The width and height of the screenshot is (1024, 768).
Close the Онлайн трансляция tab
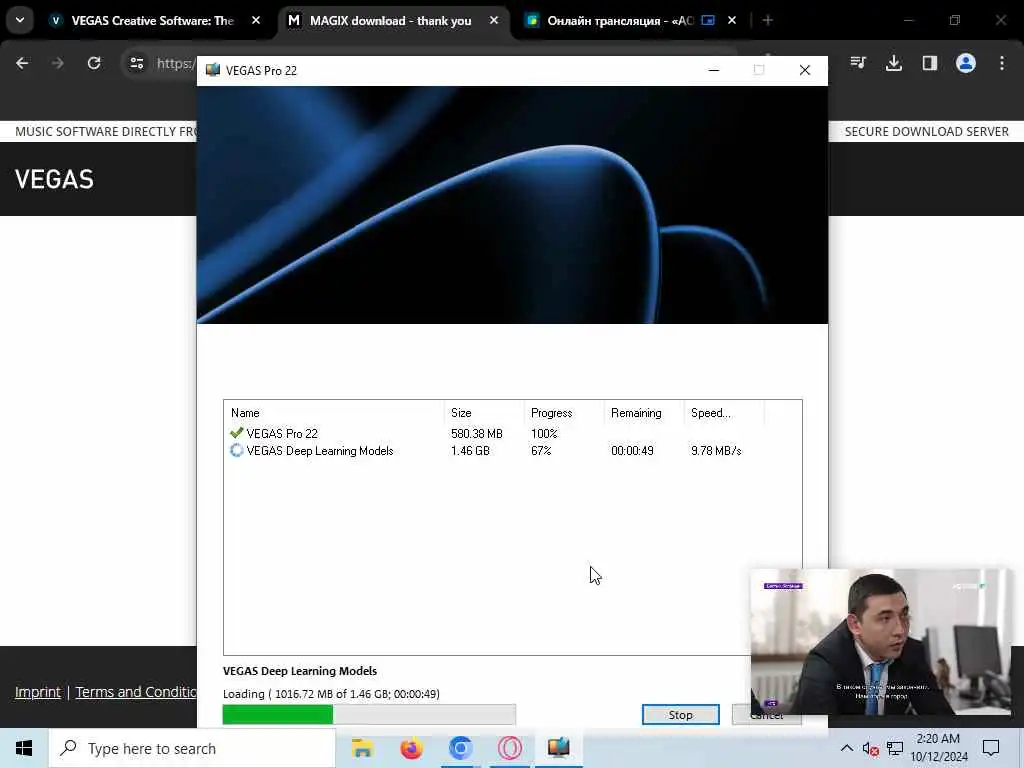pos(732,21)
